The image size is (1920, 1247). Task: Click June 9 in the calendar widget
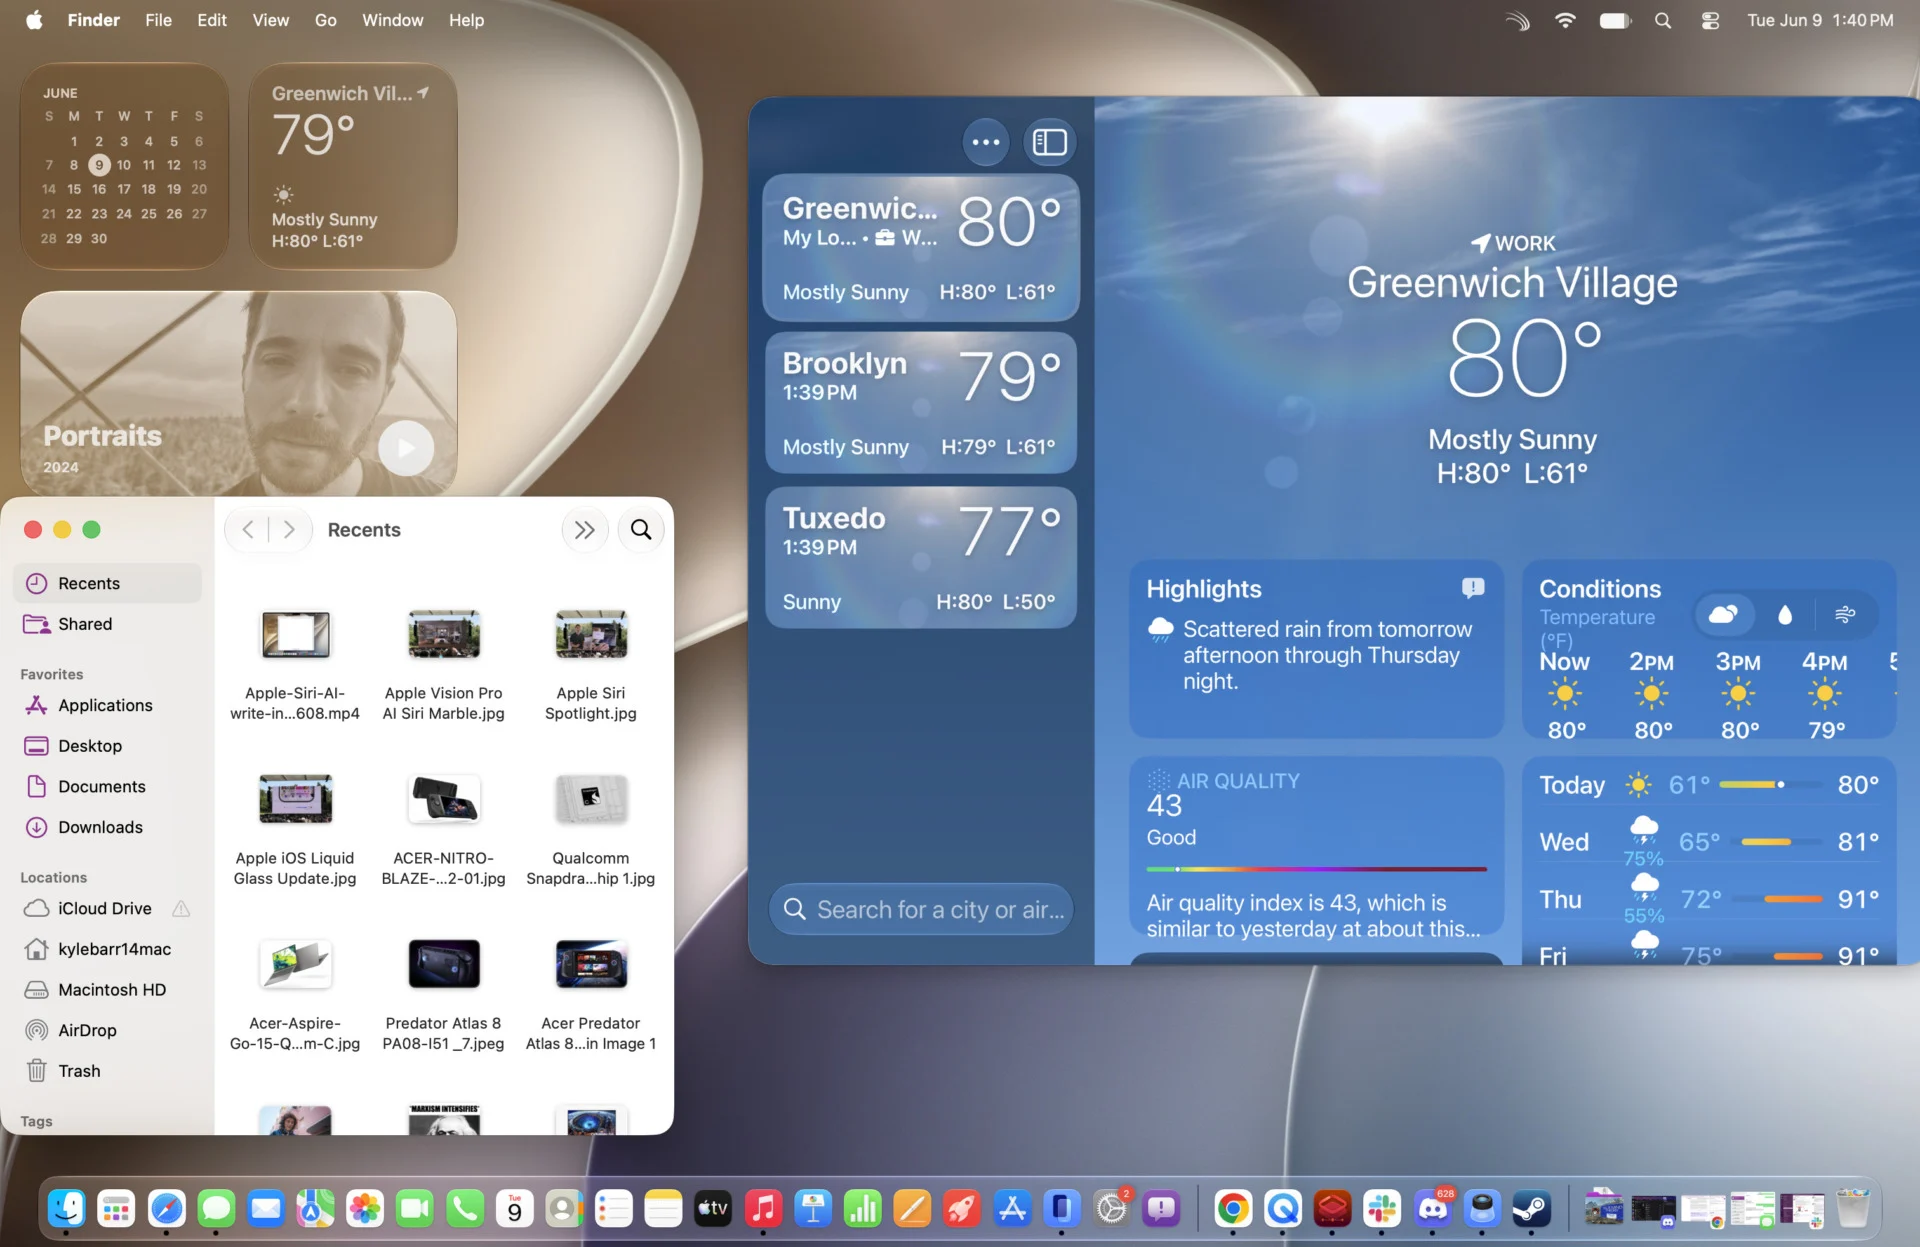click(x=99, y=165)
